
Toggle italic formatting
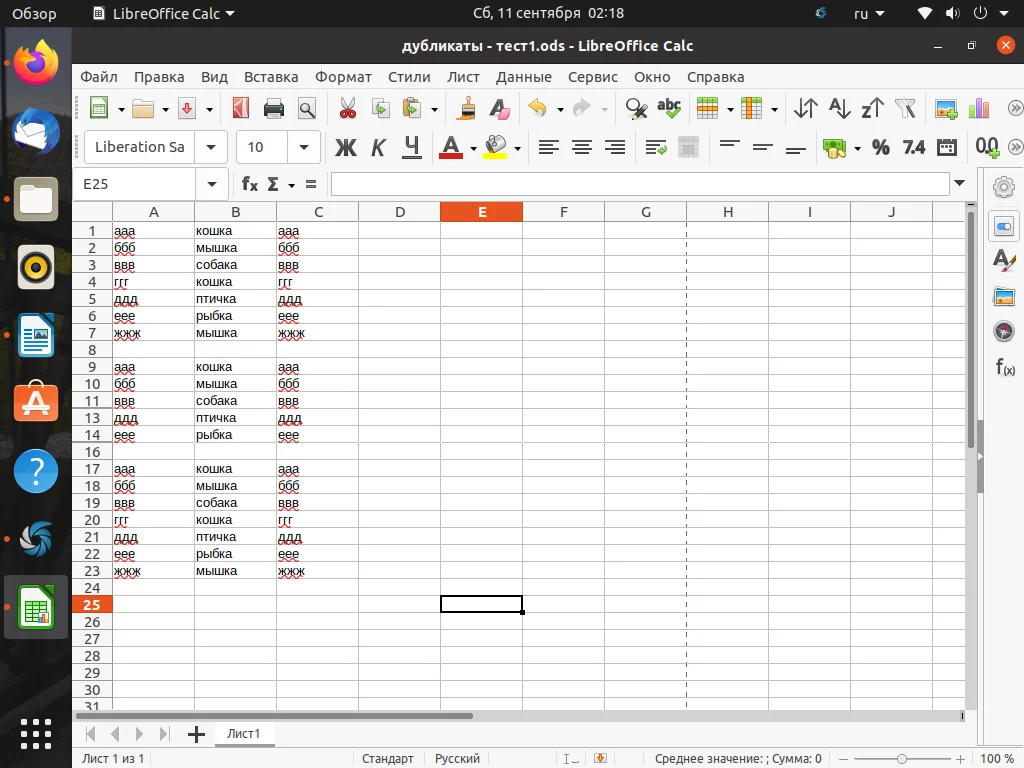click(377, 147)
